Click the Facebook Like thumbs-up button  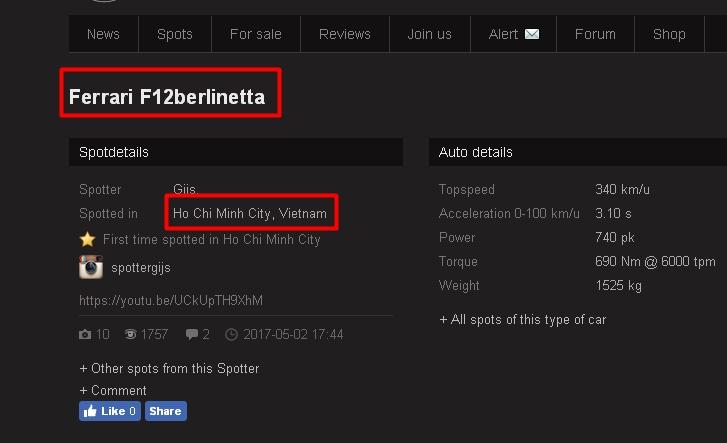pos(109,411)
